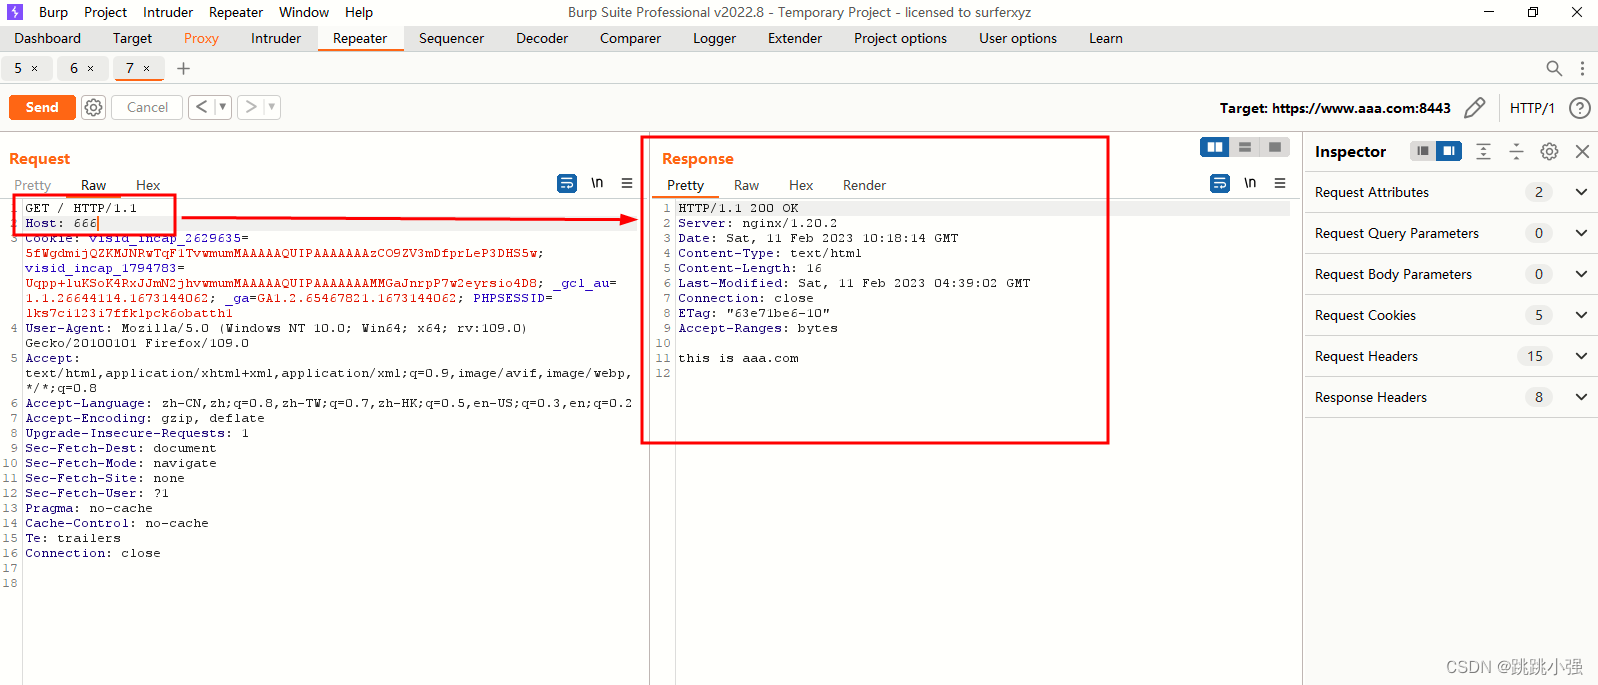
Task: Toggle request non-printable \n characters
Action: pos(597,183)
